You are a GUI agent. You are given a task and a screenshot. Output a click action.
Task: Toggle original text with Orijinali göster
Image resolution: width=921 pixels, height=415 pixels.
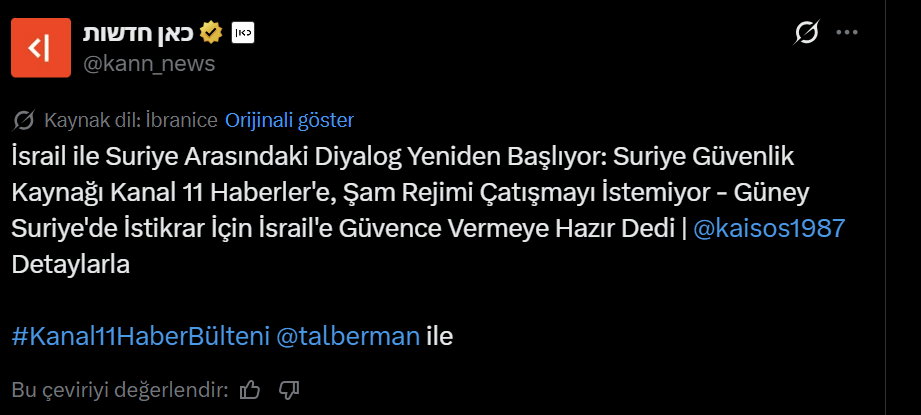[290, 121]
